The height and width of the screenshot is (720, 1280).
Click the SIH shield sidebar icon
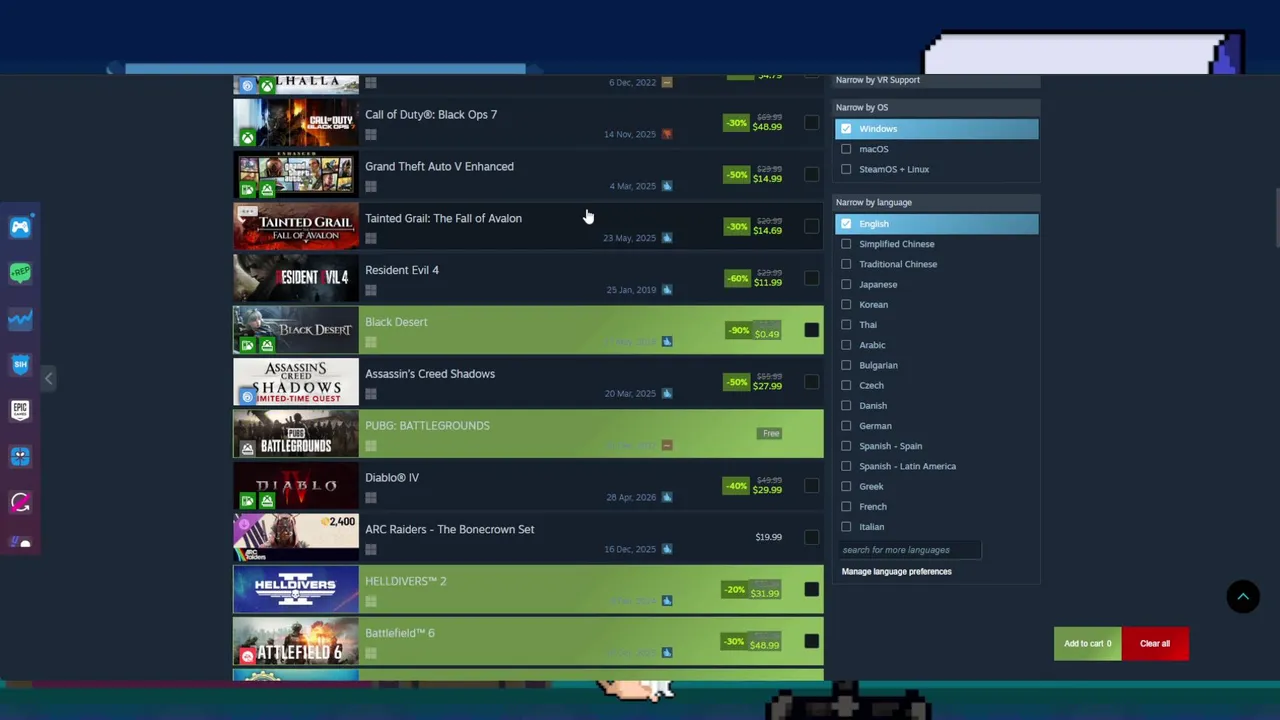click(x=20, y=365)
